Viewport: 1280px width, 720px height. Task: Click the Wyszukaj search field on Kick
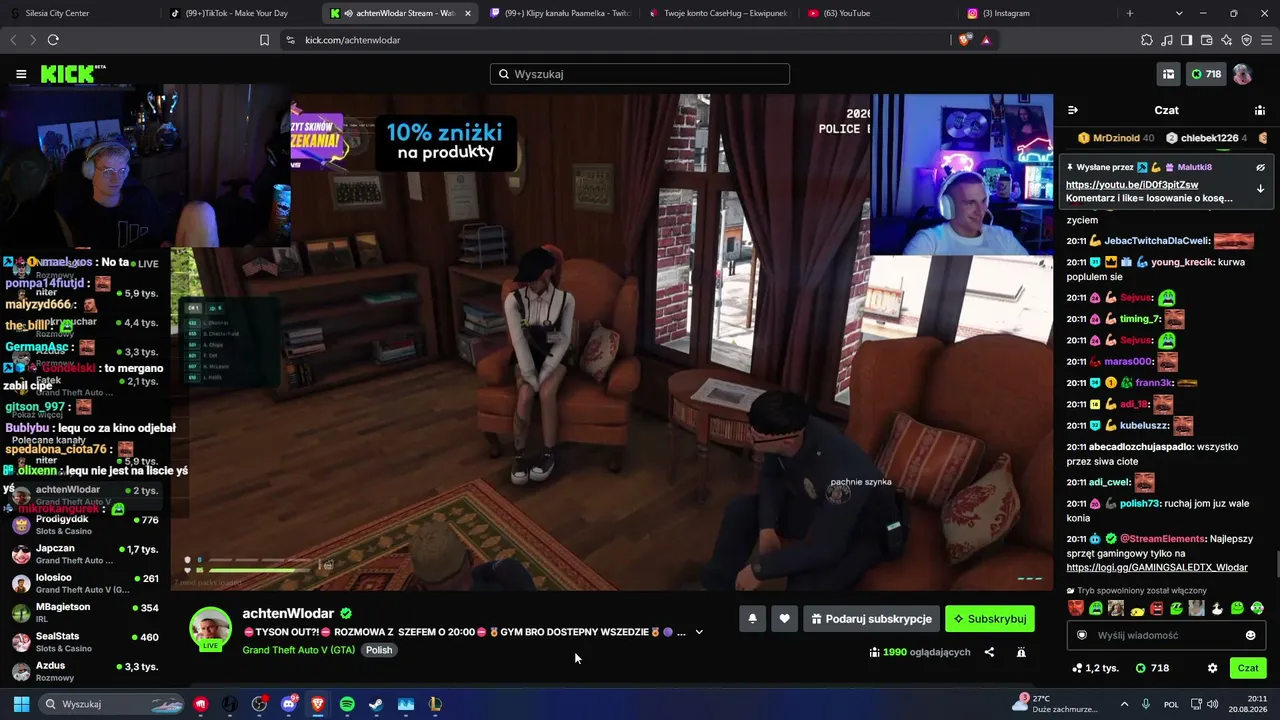(x=640, y=74)
